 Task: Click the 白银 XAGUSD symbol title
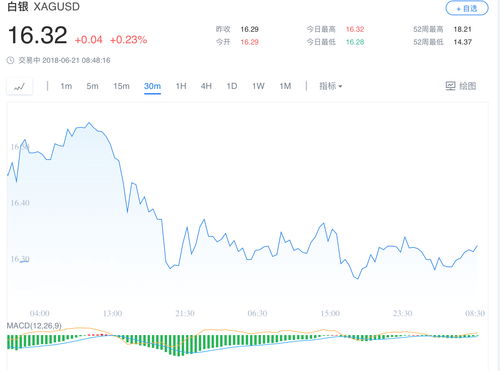tap(43, 7)
